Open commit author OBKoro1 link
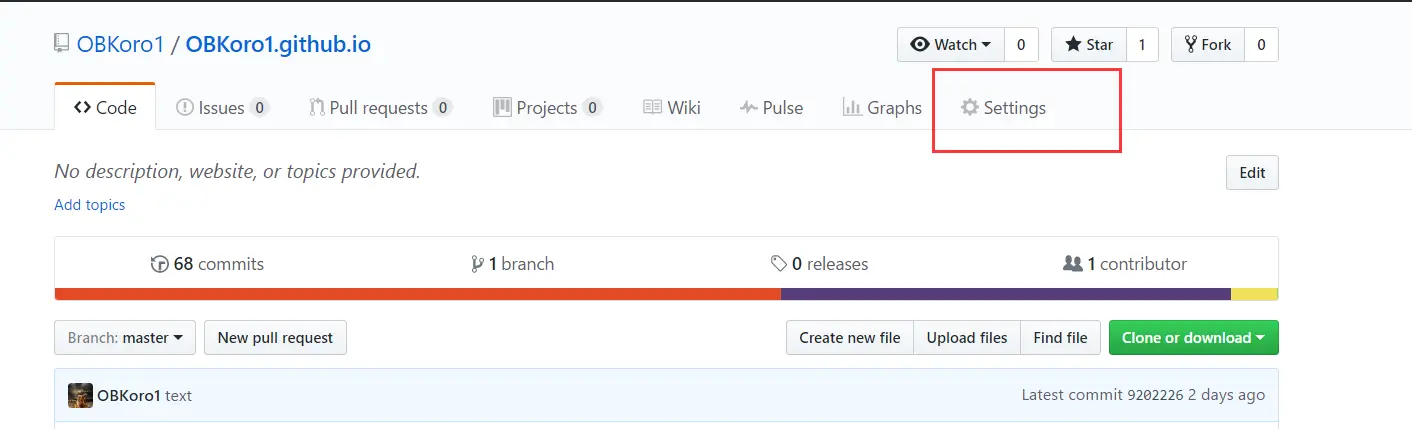Screen dimensions: 1412x429 click(129, 395)
